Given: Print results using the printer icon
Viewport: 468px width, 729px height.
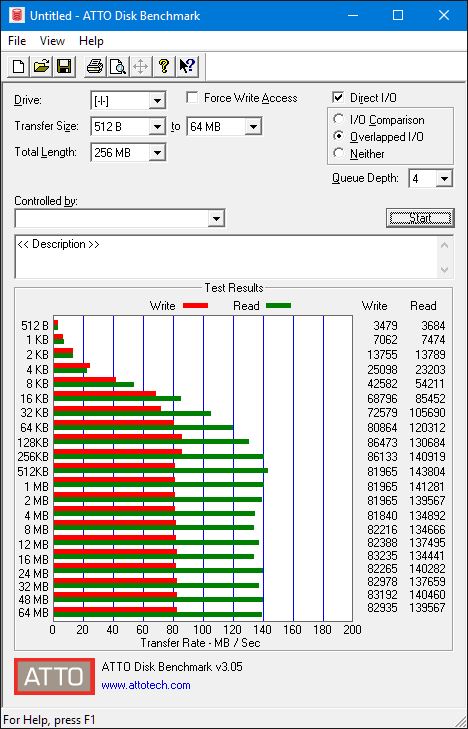Looking at the screenshot, I should click(x=95, y=66).
